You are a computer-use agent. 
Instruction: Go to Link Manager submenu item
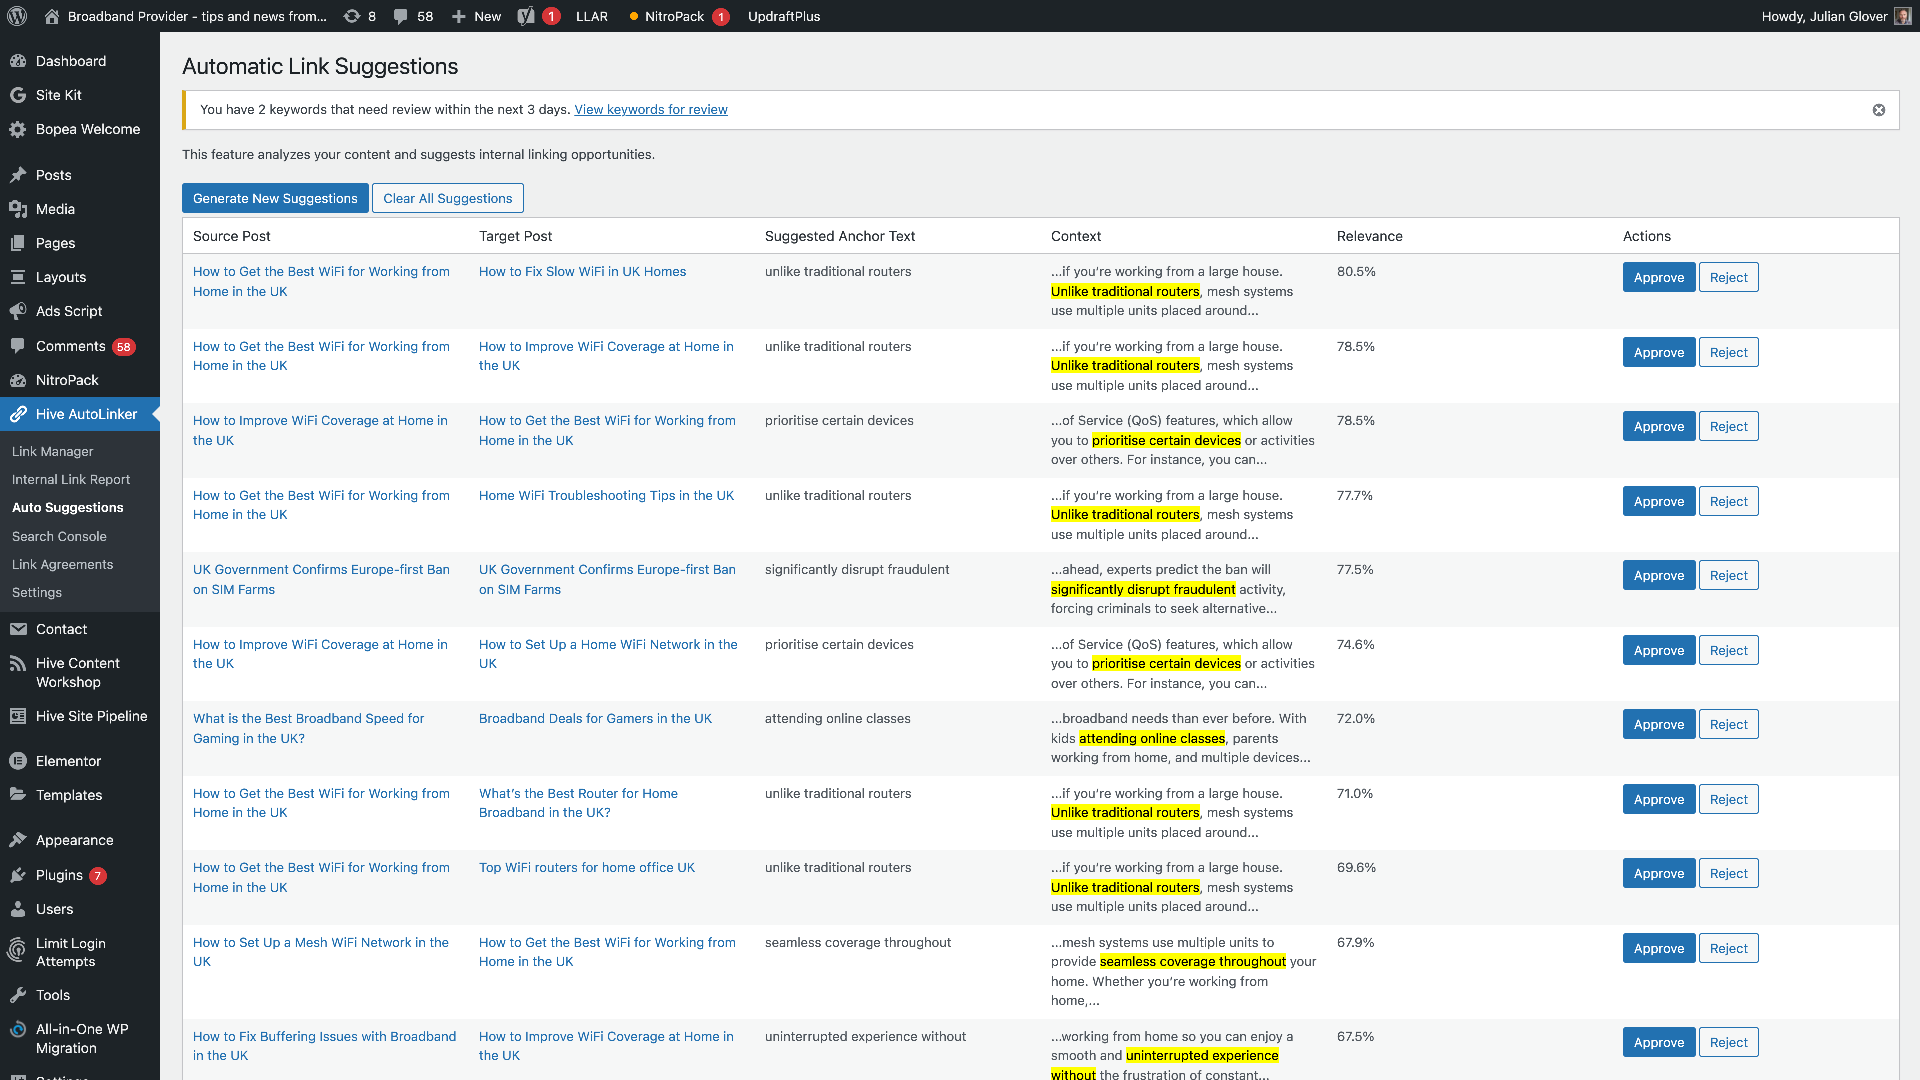coord(52,451)
